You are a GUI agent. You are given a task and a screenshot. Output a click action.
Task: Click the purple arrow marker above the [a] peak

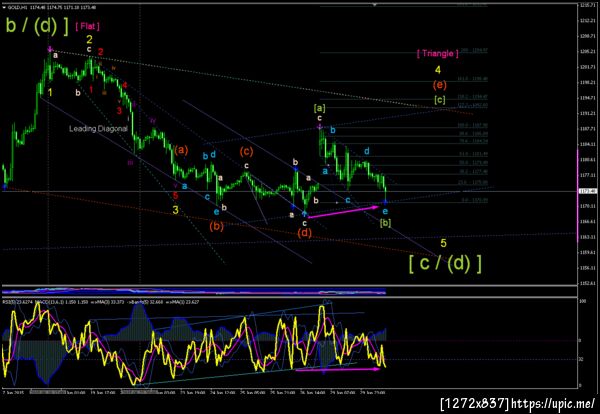click(x=319, y=126)
